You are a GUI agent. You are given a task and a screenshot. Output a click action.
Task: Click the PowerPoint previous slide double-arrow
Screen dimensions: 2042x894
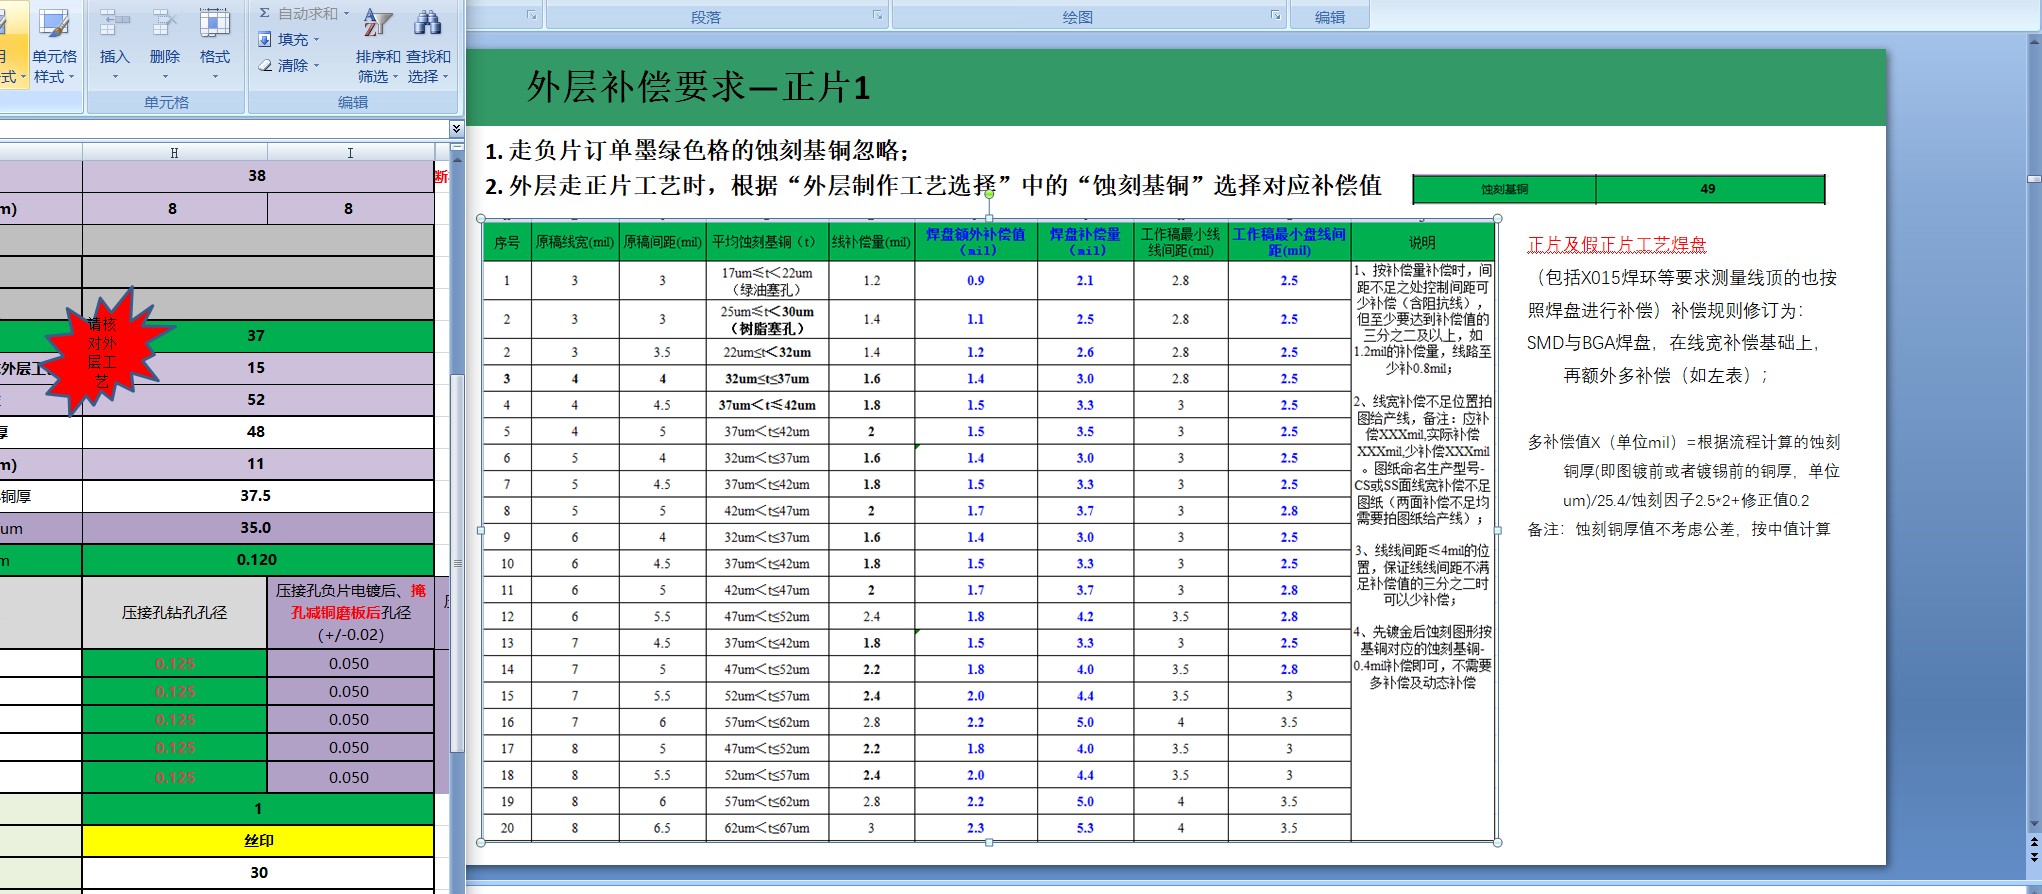pyautogui.click(x=2034, y=843)
